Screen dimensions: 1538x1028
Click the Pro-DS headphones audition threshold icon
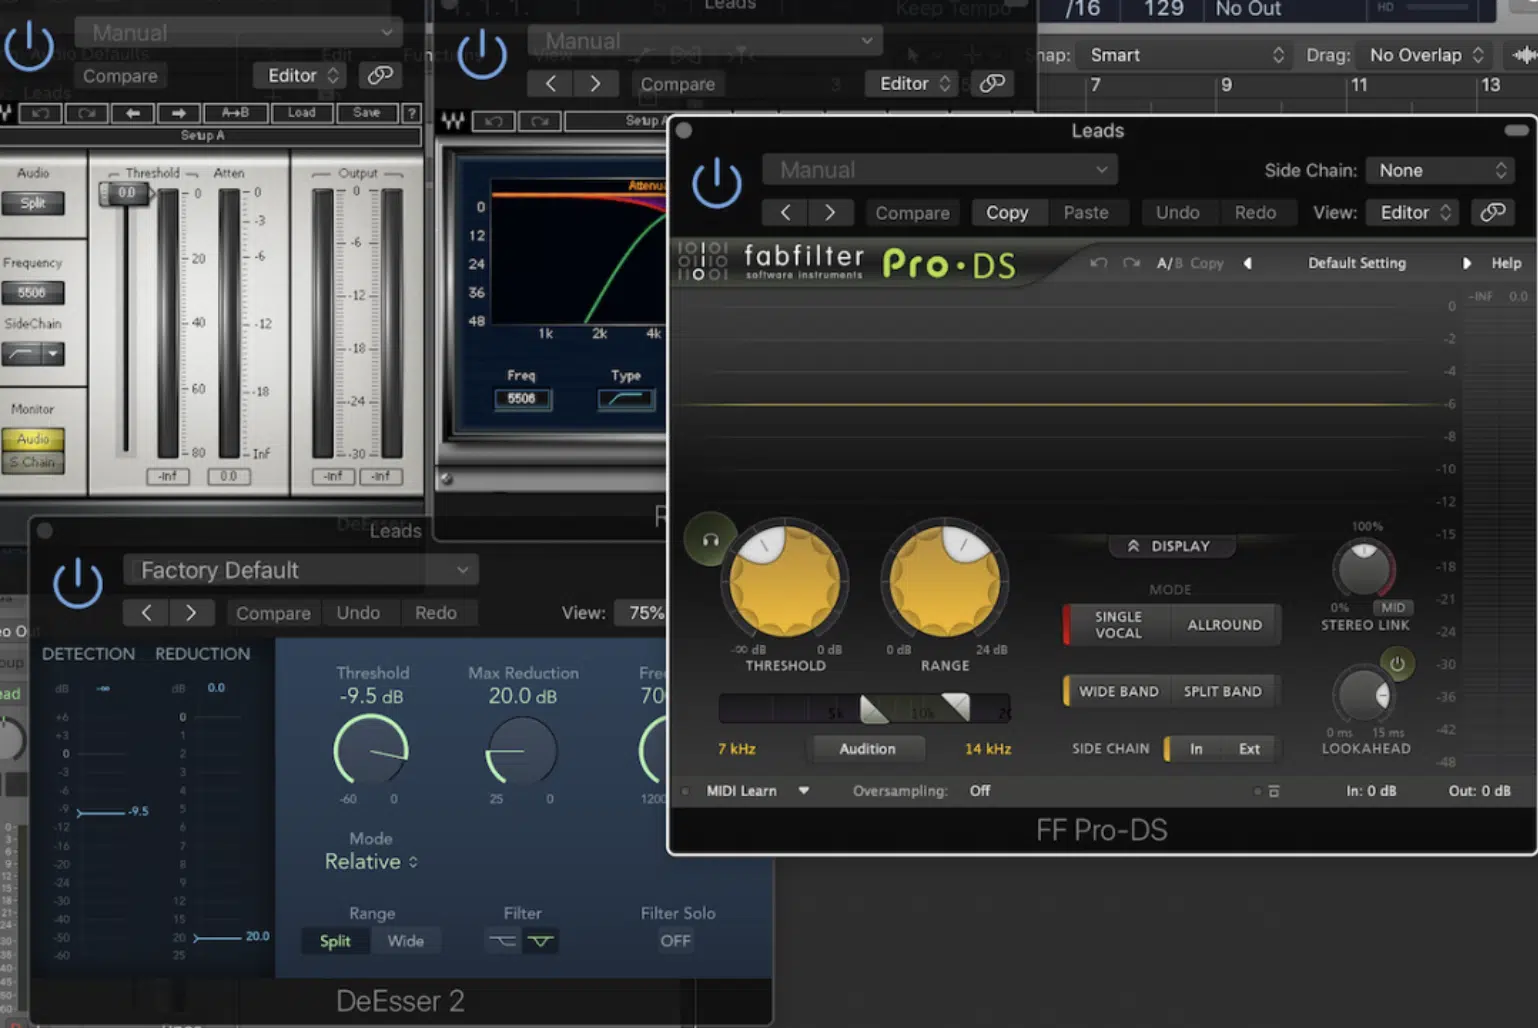pyautogui.click(x=710, y=540)
